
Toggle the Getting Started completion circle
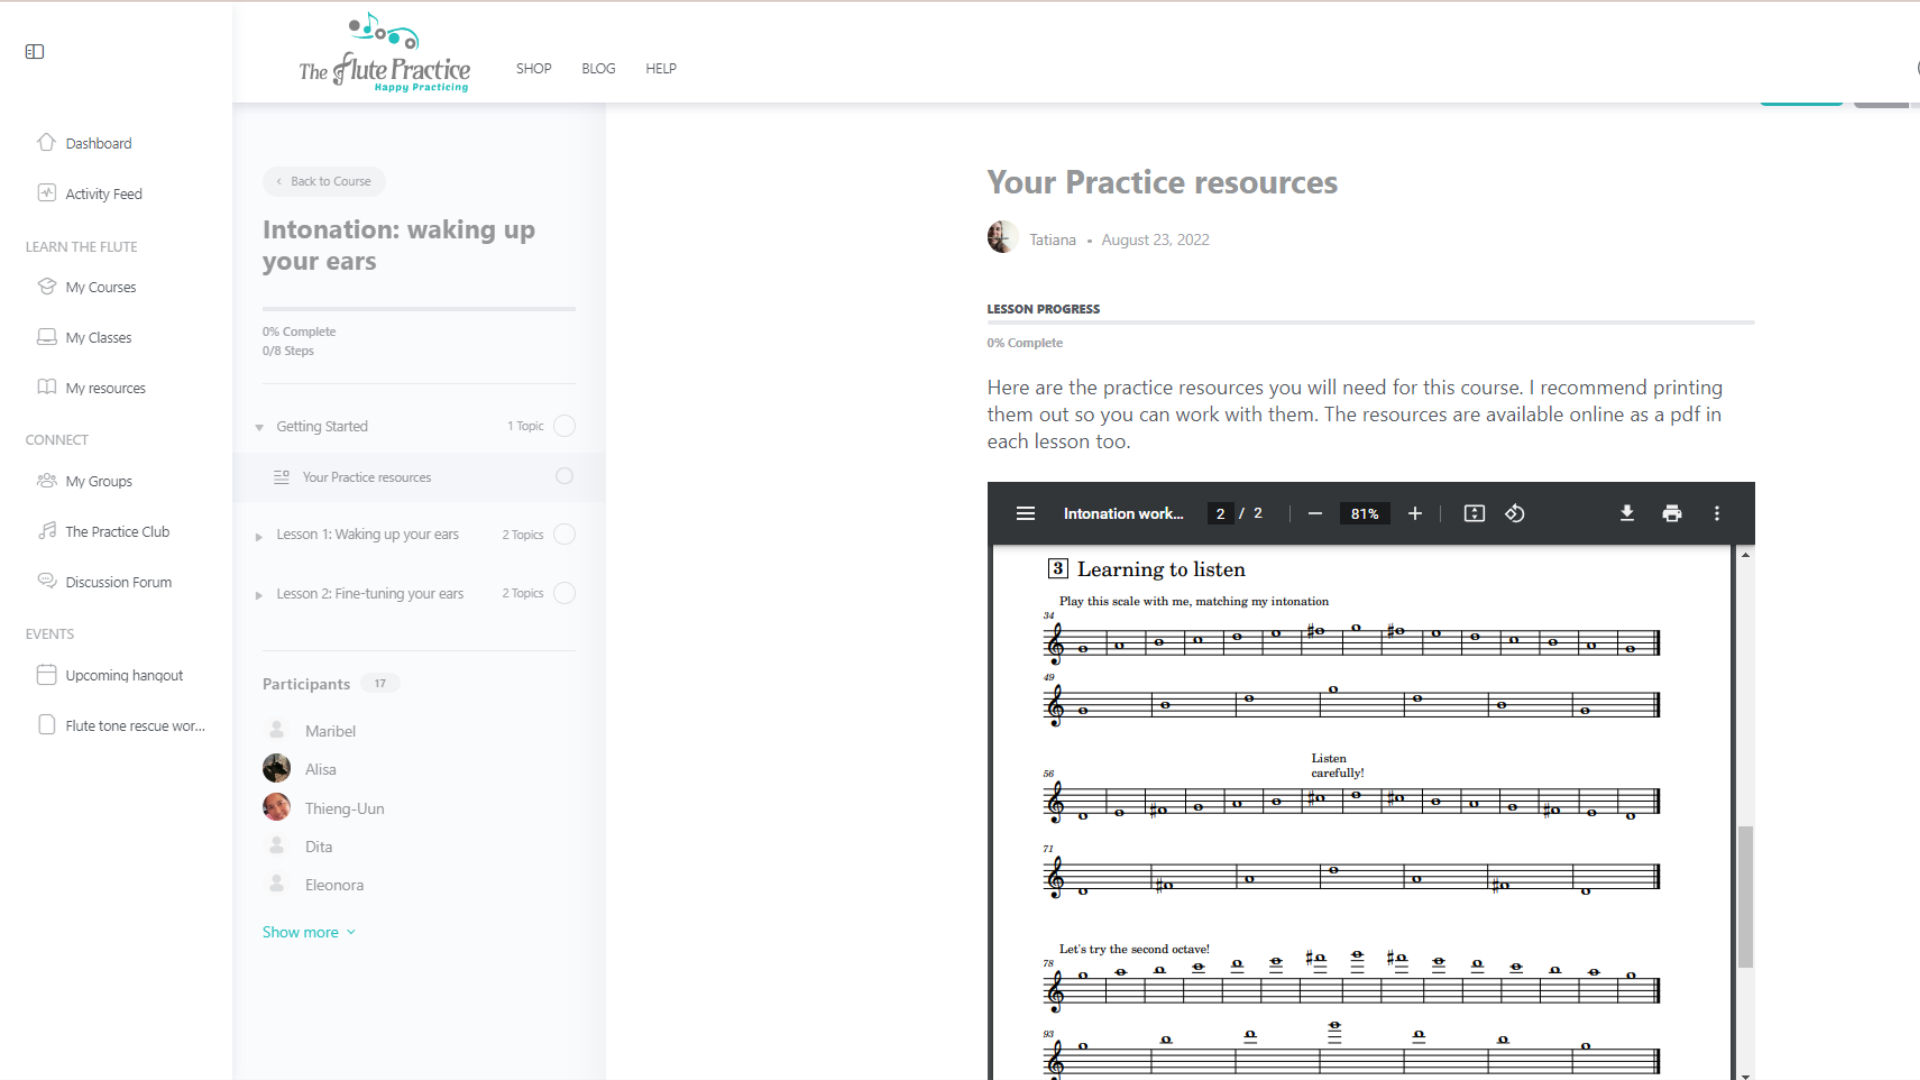(x=564, y=426)
